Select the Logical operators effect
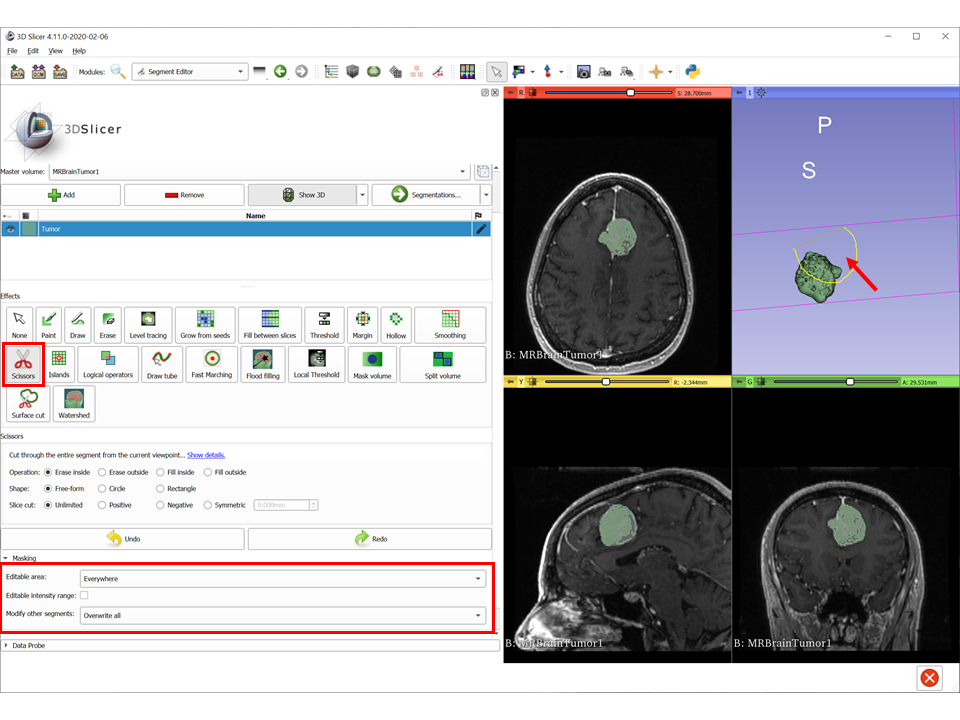Screen dimensions: 960x720 108,364
